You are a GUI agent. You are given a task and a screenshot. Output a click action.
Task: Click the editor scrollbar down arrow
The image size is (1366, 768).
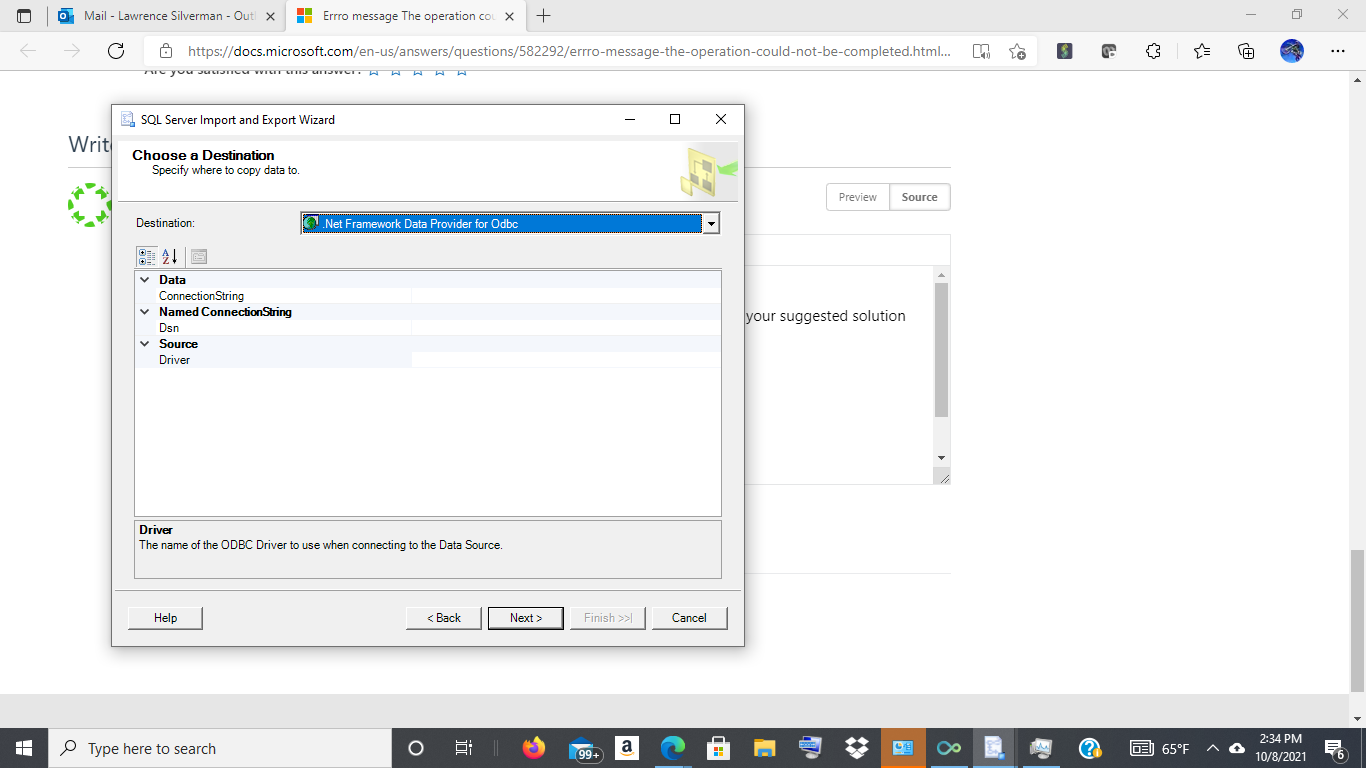pyautogui.click(x=941, y=458)
